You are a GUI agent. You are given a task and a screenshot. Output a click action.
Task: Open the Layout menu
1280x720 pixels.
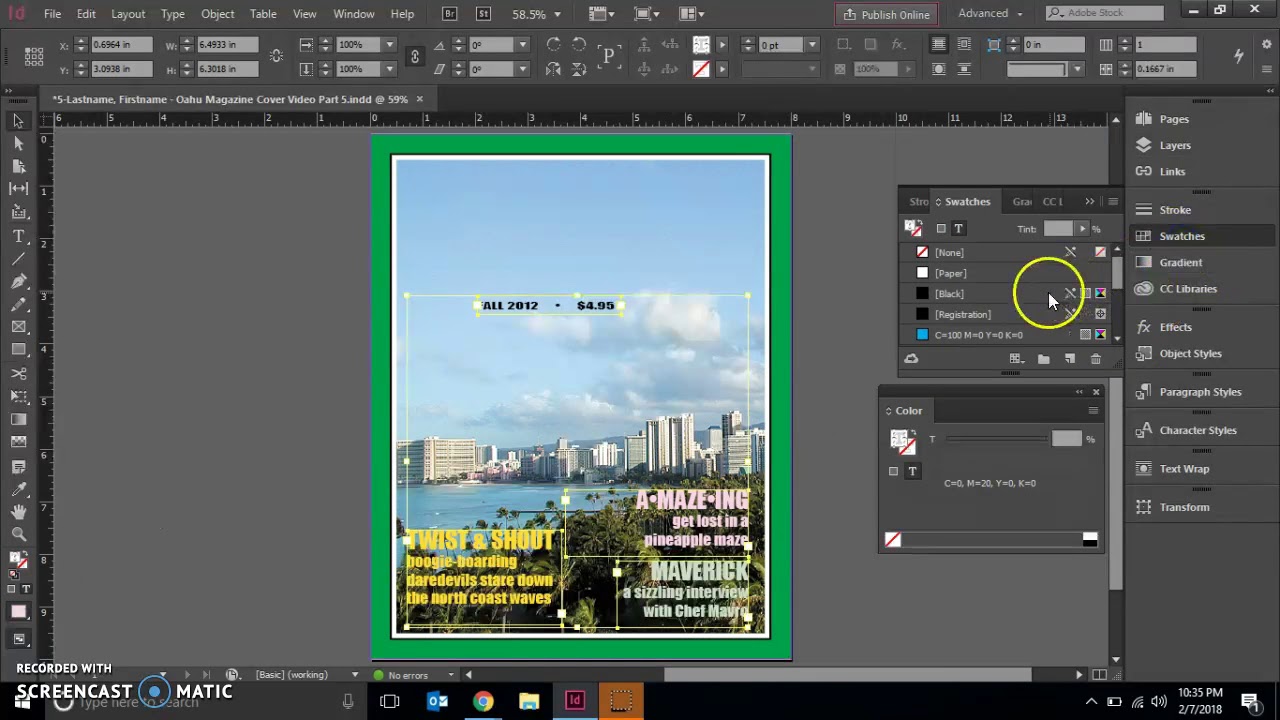pyautogui.click(x=128, y=14)
